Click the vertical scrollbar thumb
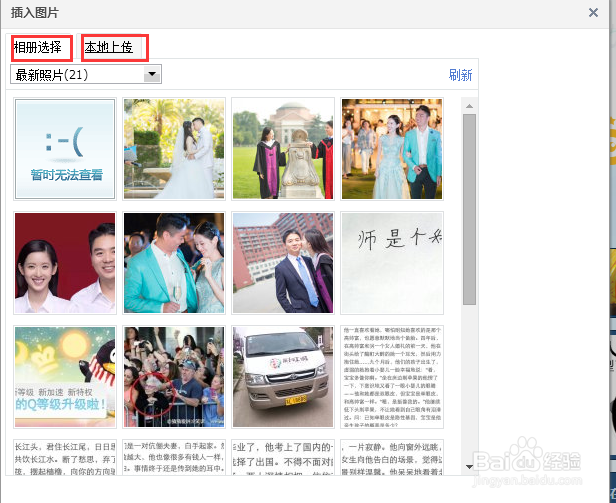616x503 pixels. click(x=469, y=209)
